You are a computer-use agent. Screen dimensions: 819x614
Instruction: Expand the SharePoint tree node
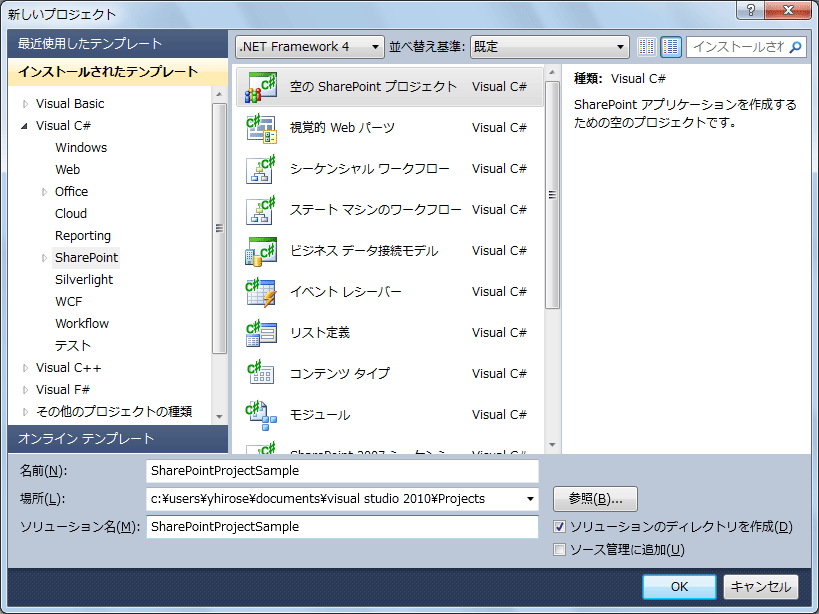(x=44, y=258)
